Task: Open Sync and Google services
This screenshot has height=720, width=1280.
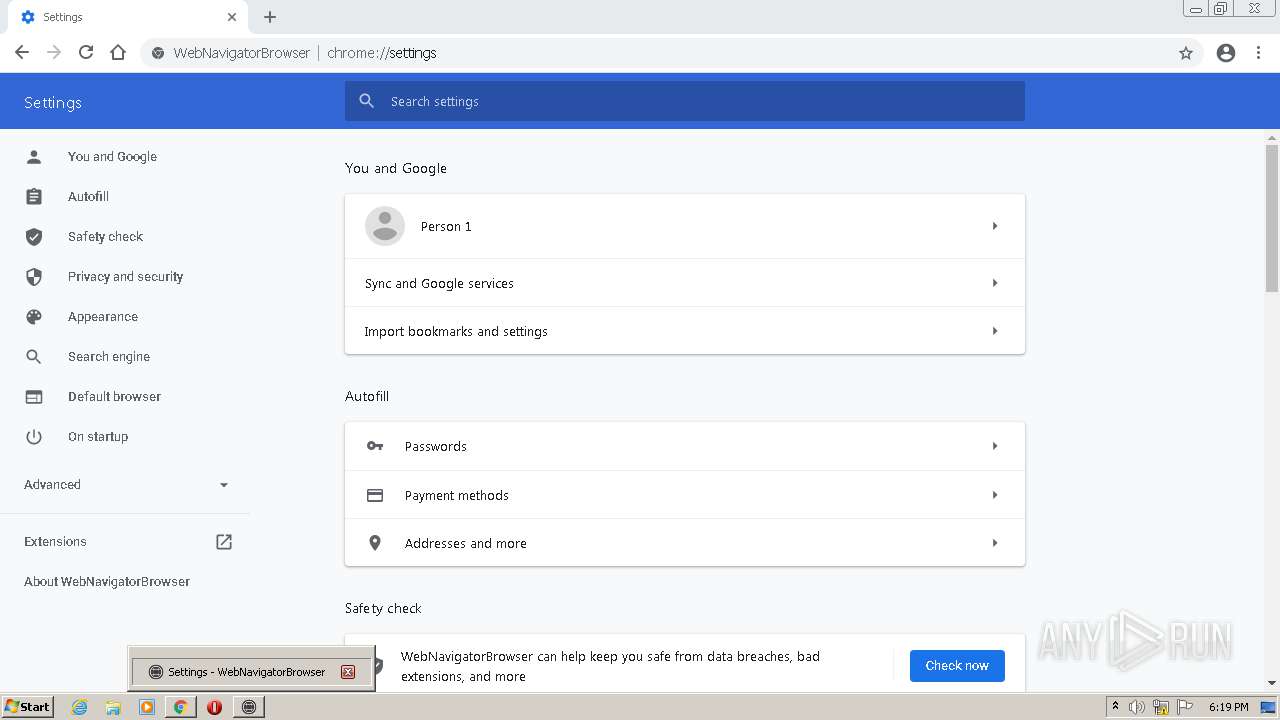Action: point(685,283)
